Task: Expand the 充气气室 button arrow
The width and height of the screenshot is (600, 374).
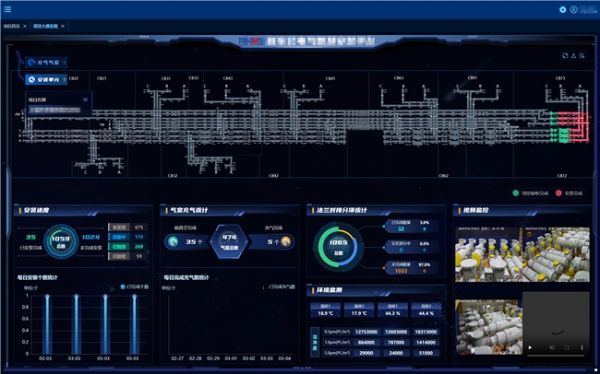Action: tap(64, 62)
